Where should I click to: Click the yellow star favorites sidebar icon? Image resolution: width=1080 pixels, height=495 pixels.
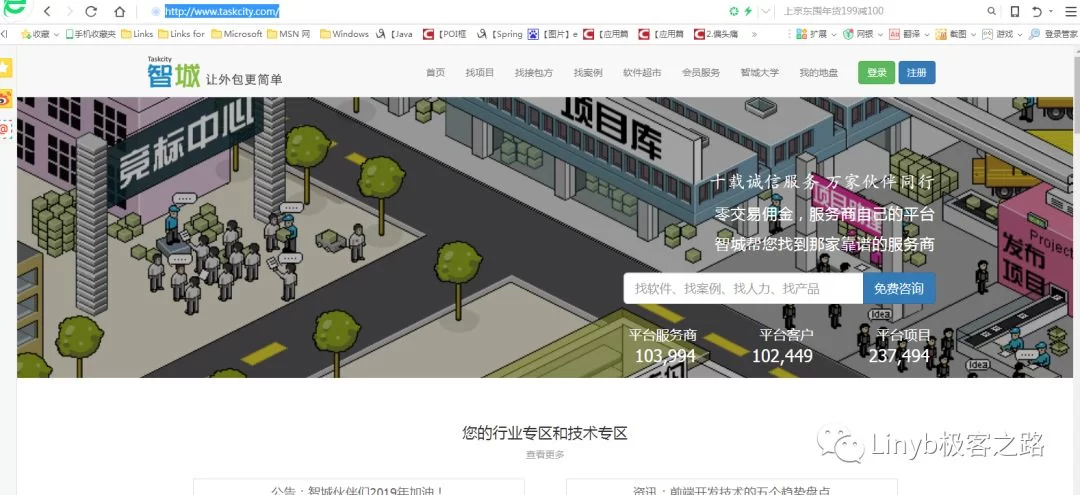point(6,68)
